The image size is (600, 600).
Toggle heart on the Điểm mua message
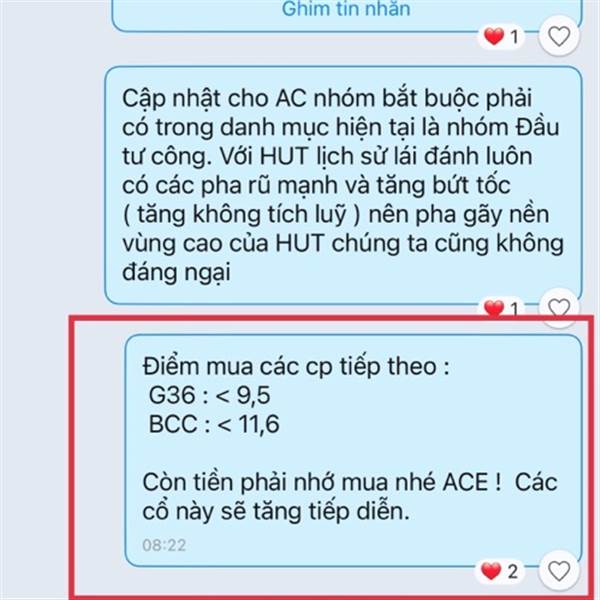pos(559,571)
